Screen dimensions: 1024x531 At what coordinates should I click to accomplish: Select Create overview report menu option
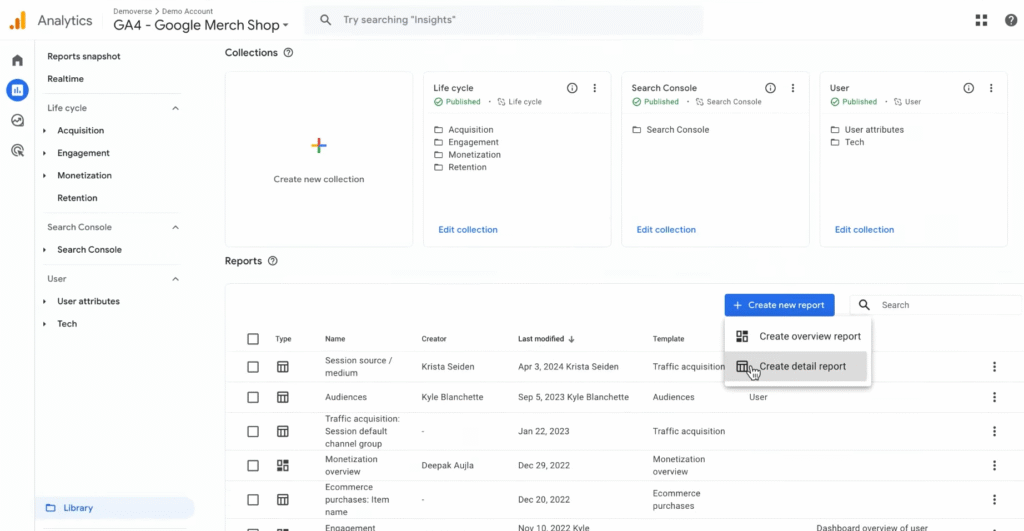797,336
